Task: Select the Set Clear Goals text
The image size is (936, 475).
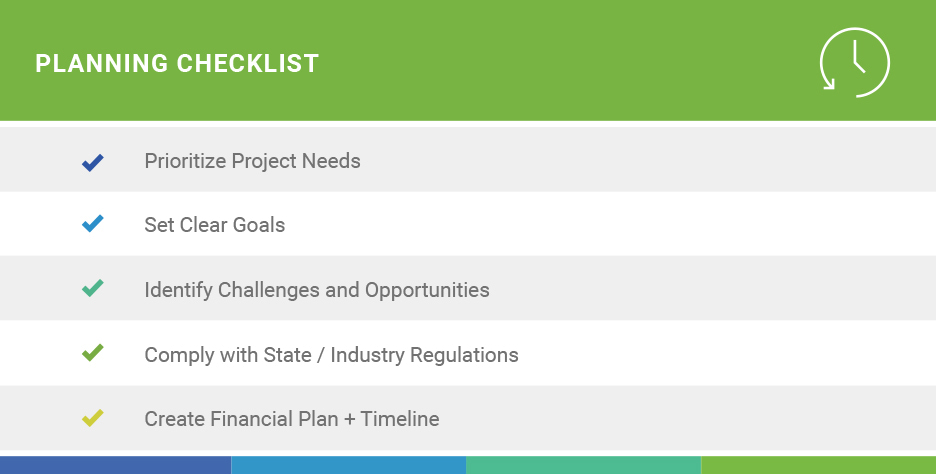Action: pyautogui.click(x=215, y=225)
